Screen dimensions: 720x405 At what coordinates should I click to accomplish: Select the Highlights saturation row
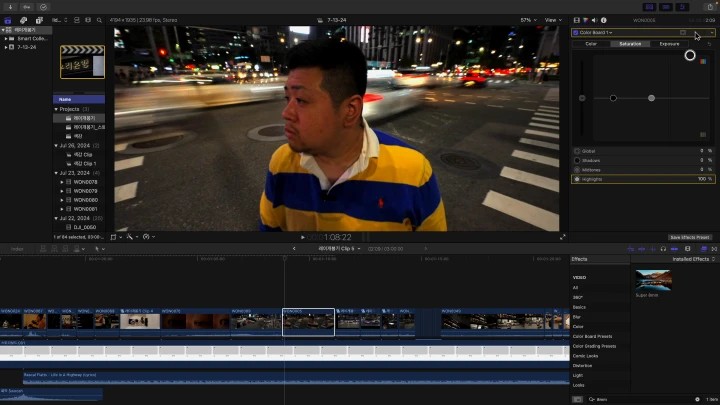tap(643, 179)
